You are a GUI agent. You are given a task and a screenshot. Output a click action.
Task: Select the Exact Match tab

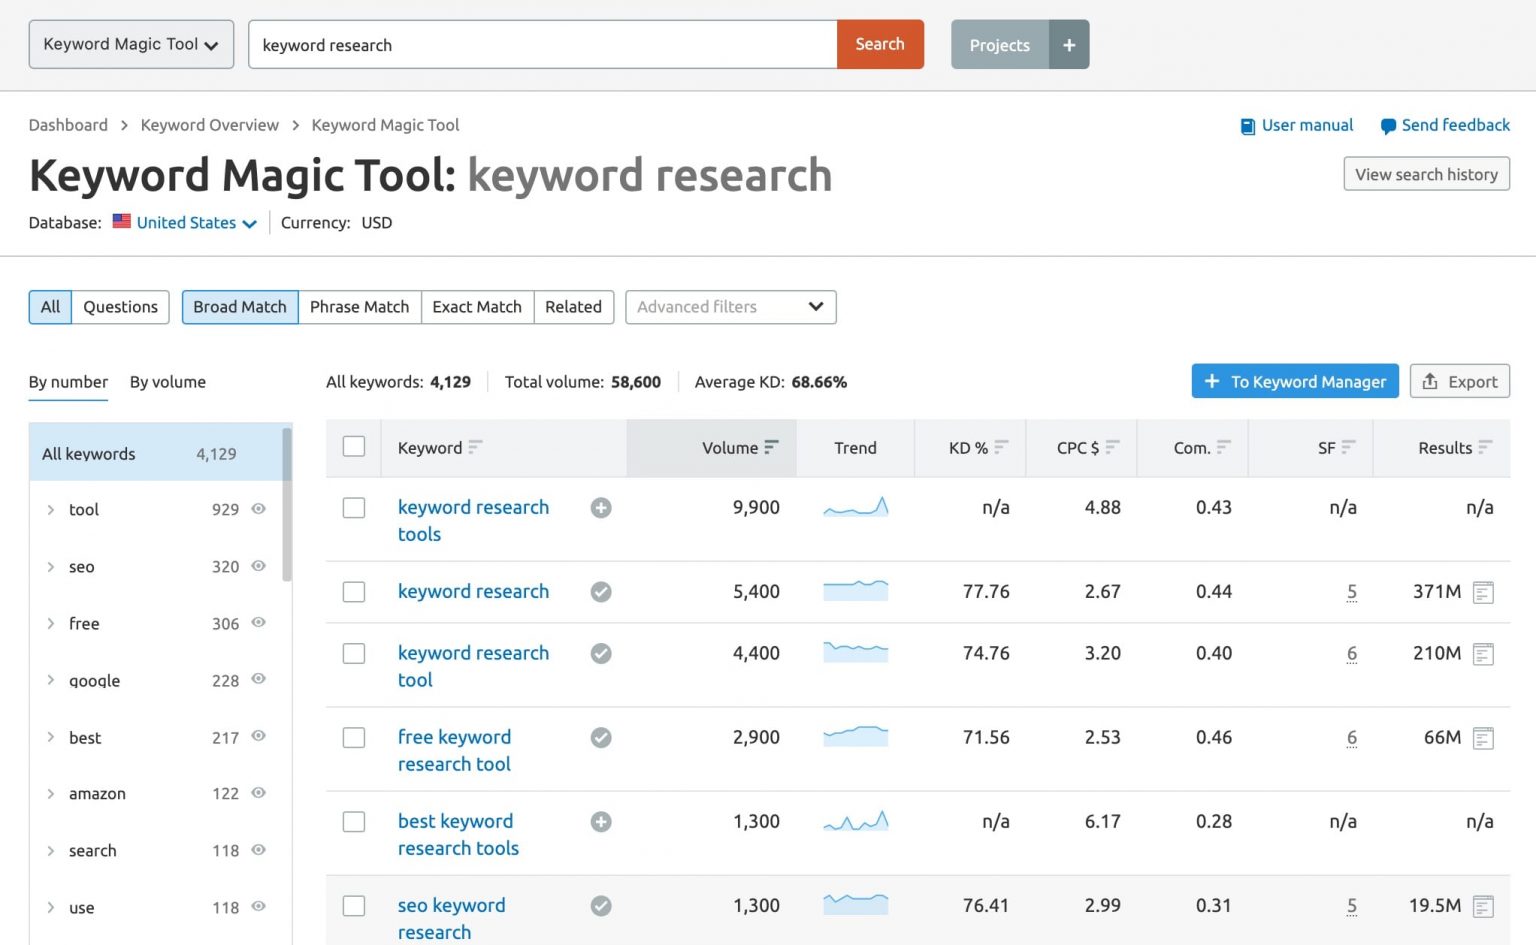point(477,306)
